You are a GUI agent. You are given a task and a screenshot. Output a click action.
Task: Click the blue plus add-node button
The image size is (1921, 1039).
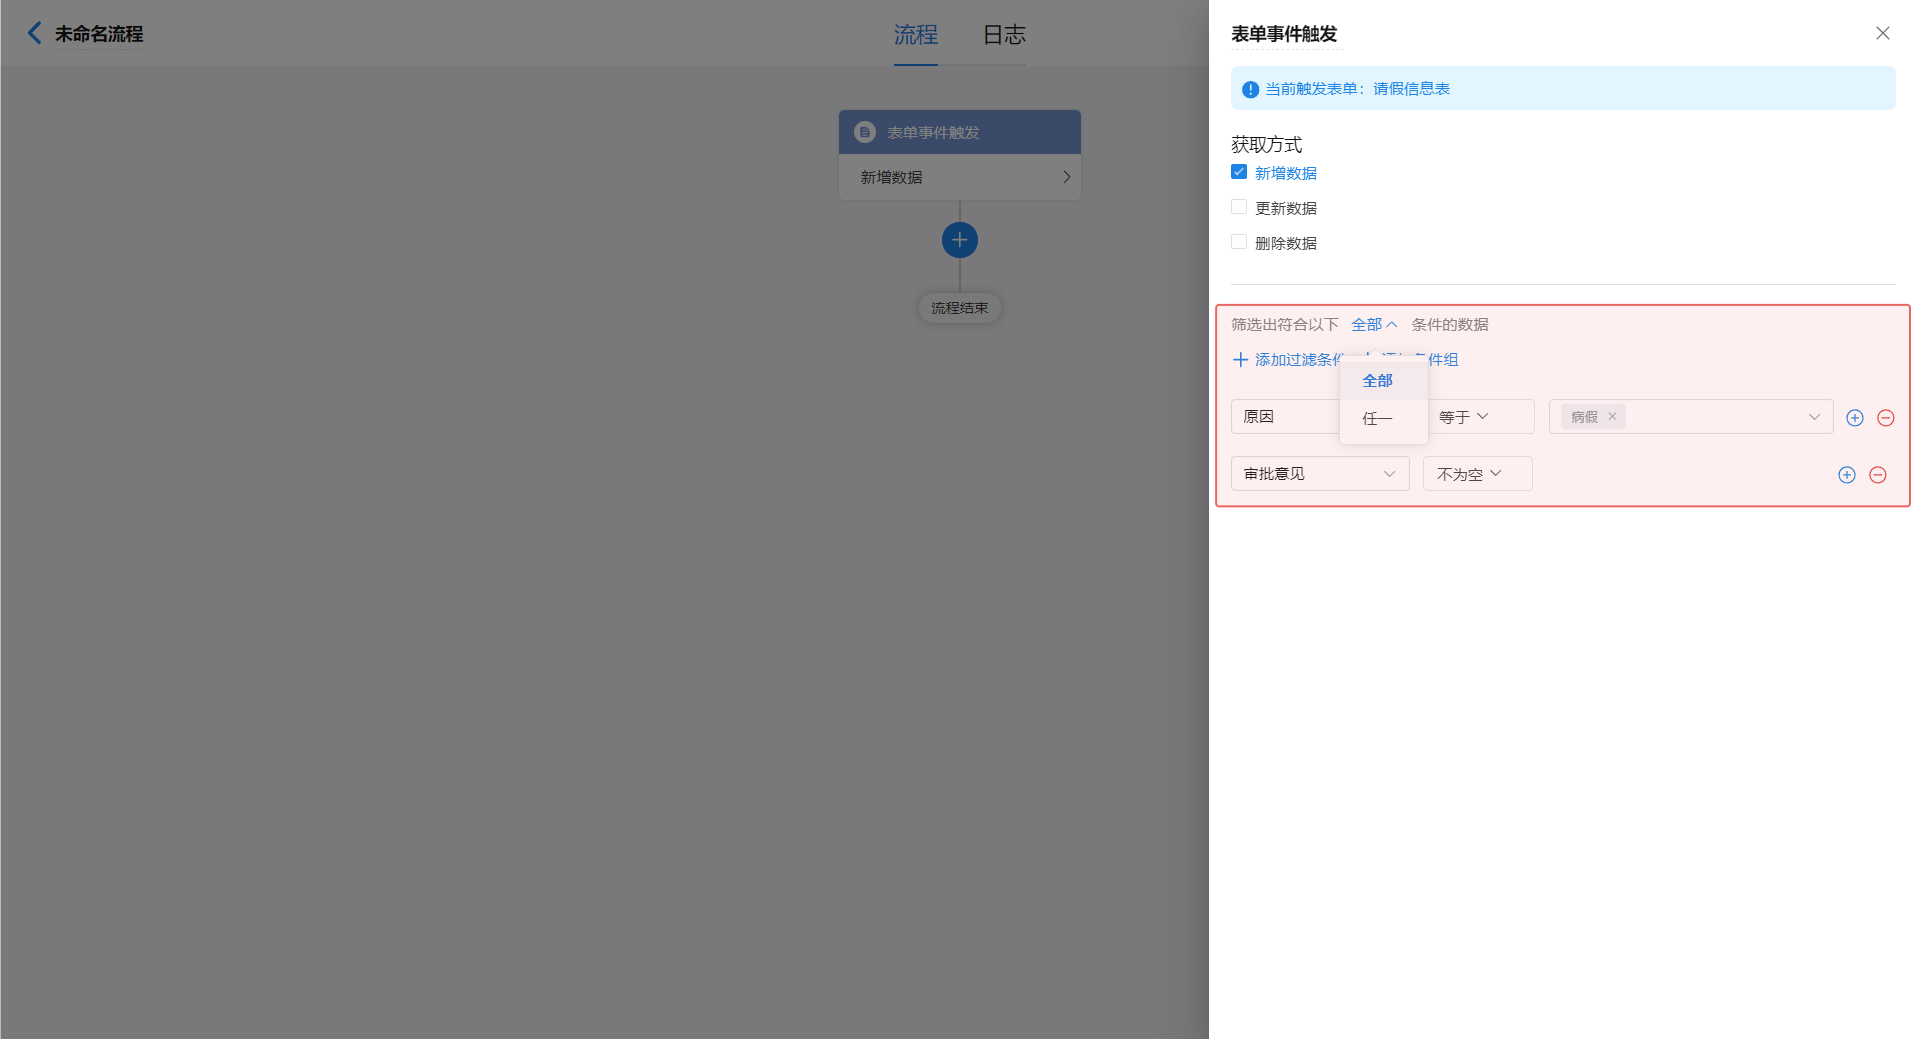[959, 240]
